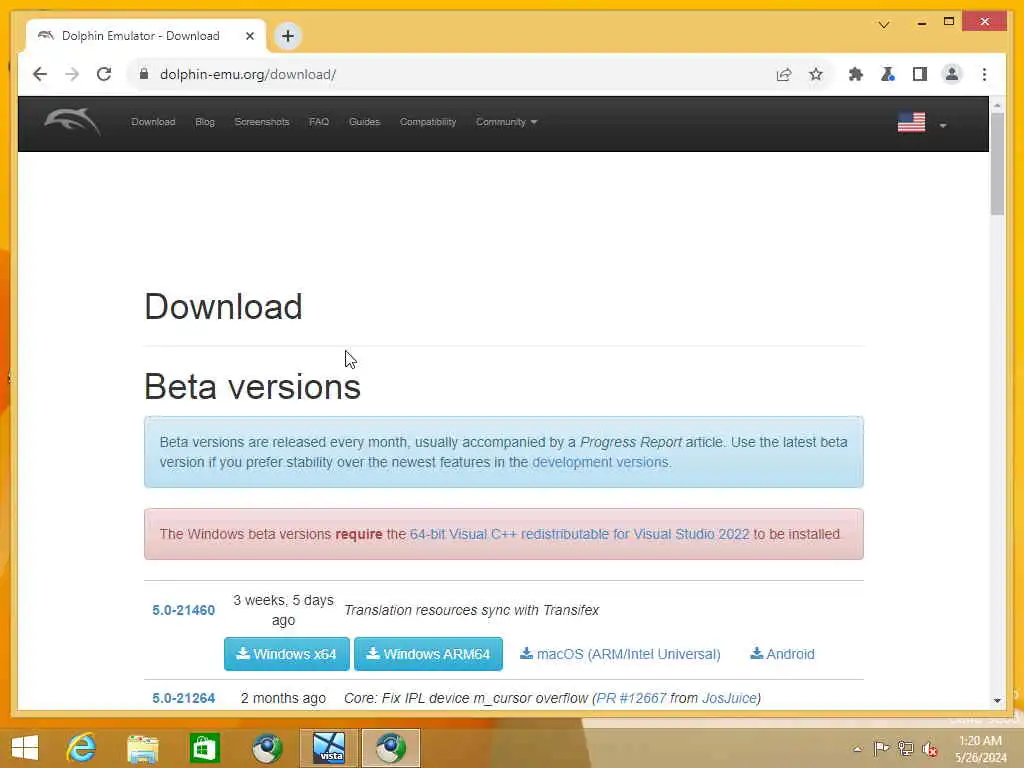Click the Action Center flag tray icon

(880, 748)
